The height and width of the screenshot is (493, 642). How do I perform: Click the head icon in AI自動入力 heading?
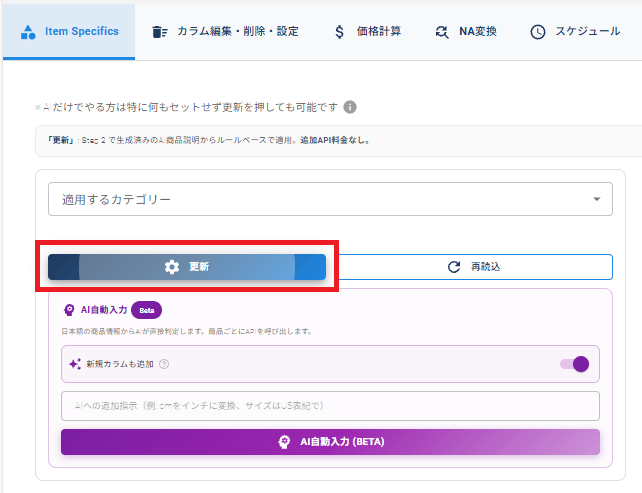click(x=69, y=310)
